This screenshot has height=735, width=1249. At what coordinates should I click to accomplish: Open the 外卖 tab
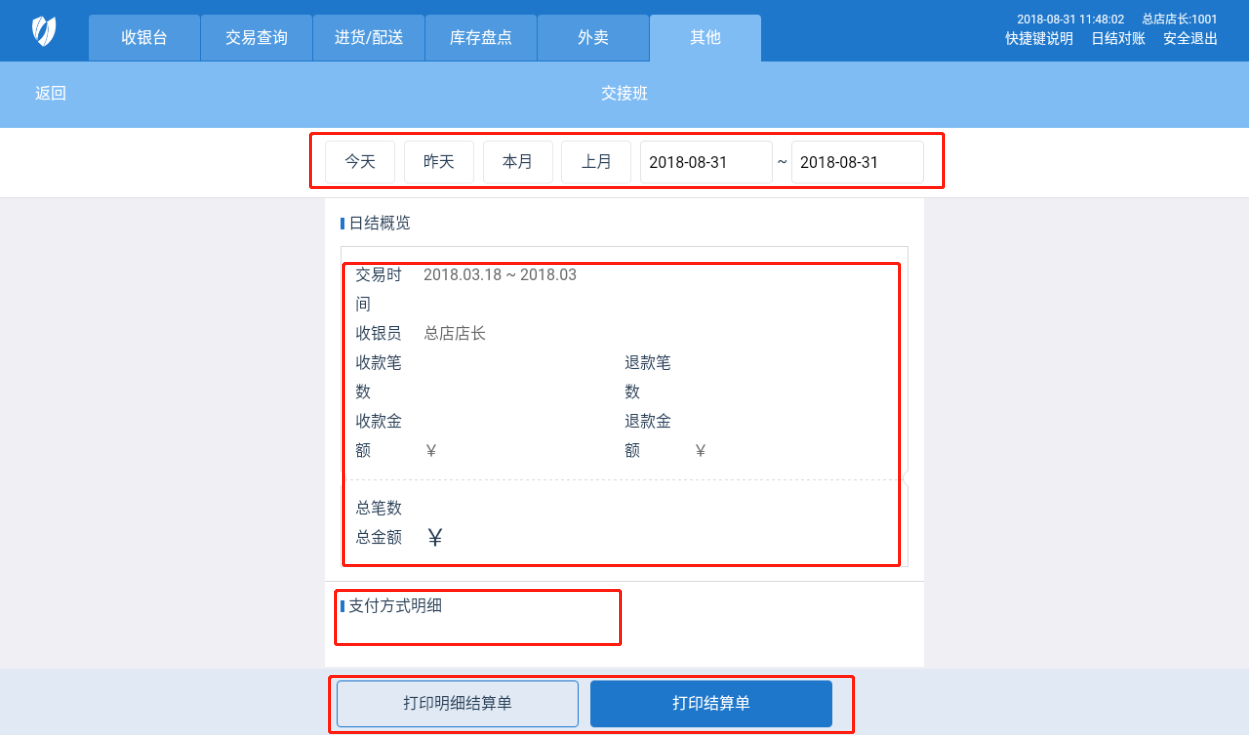[592, 38]
